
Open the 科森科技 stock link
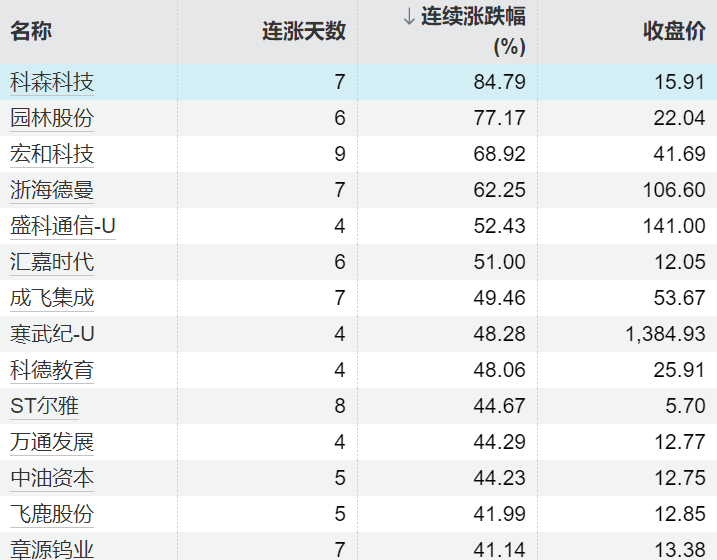pos(52,82)
